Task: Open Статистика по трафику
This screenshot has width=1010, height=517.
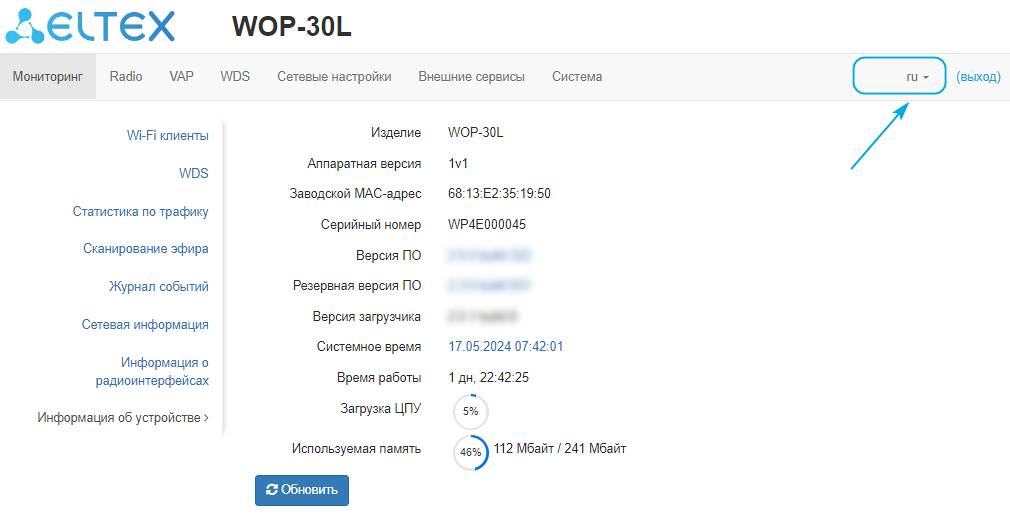Action: click(x=140, y=211)
